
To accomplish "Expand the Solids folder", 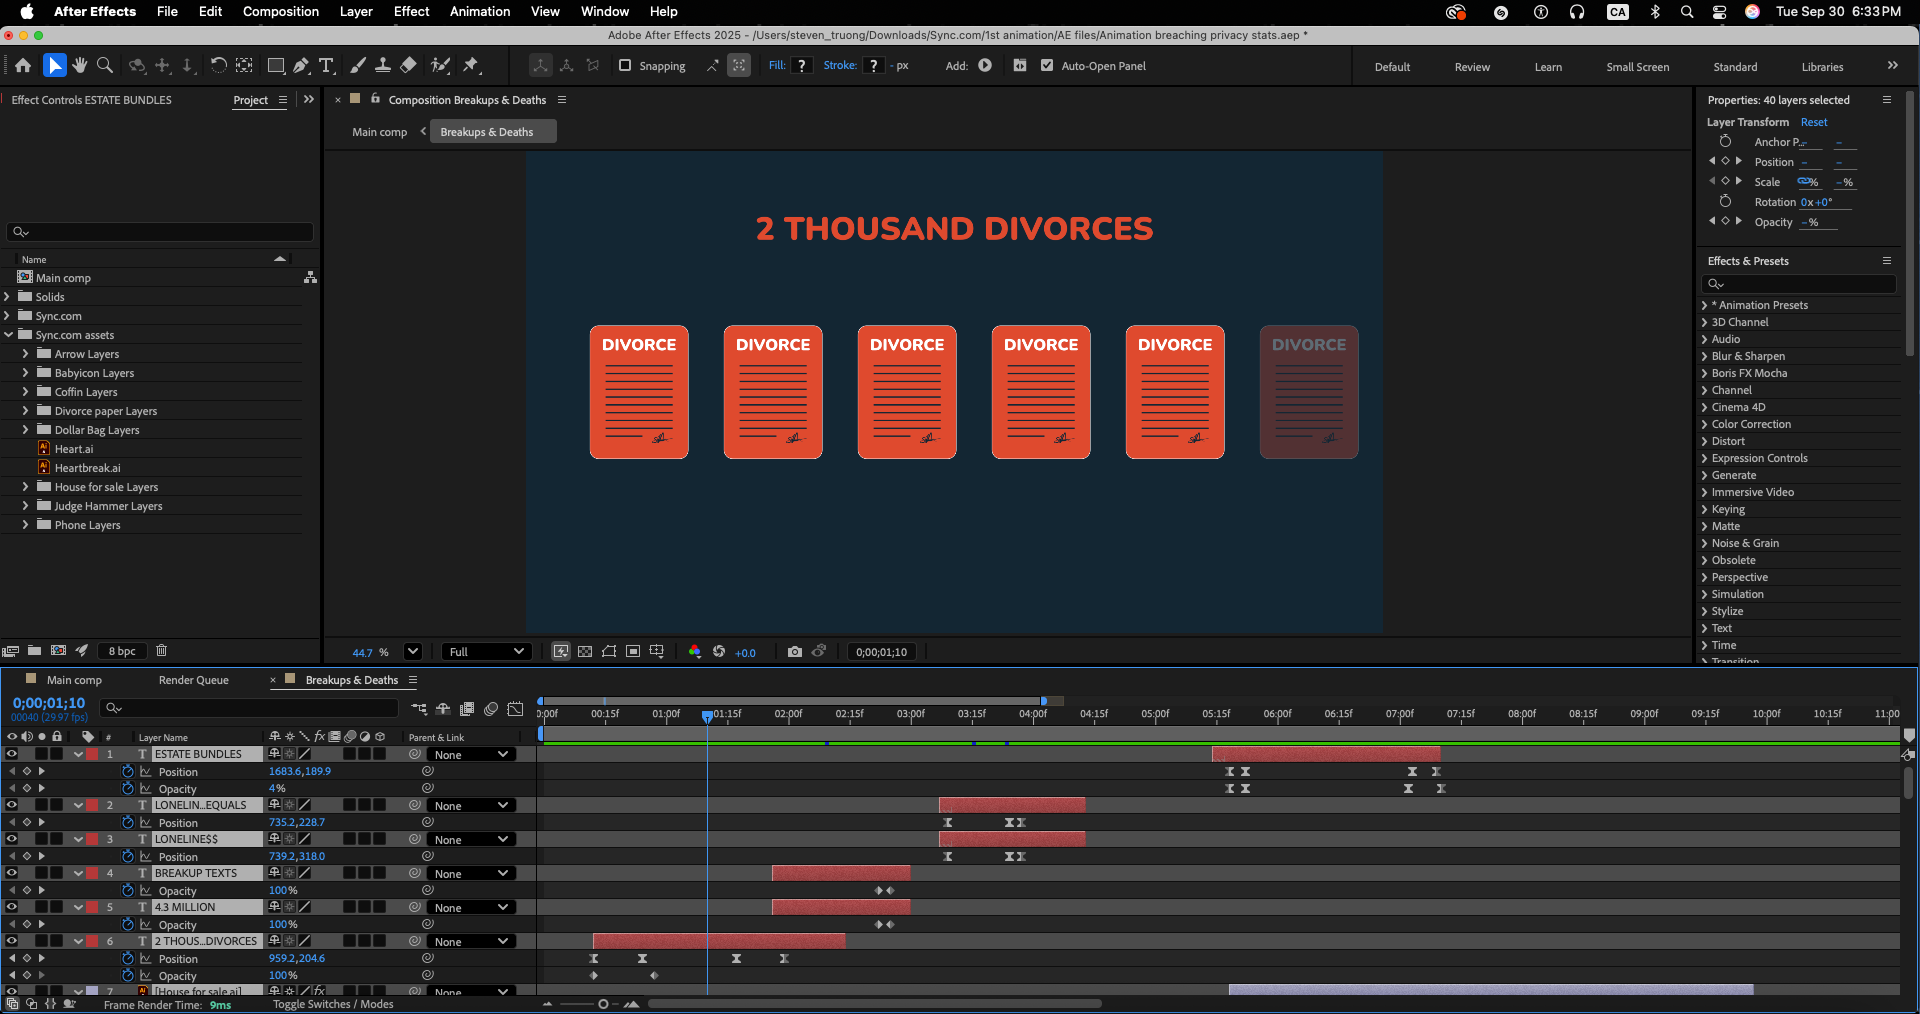I will [7, 297].
